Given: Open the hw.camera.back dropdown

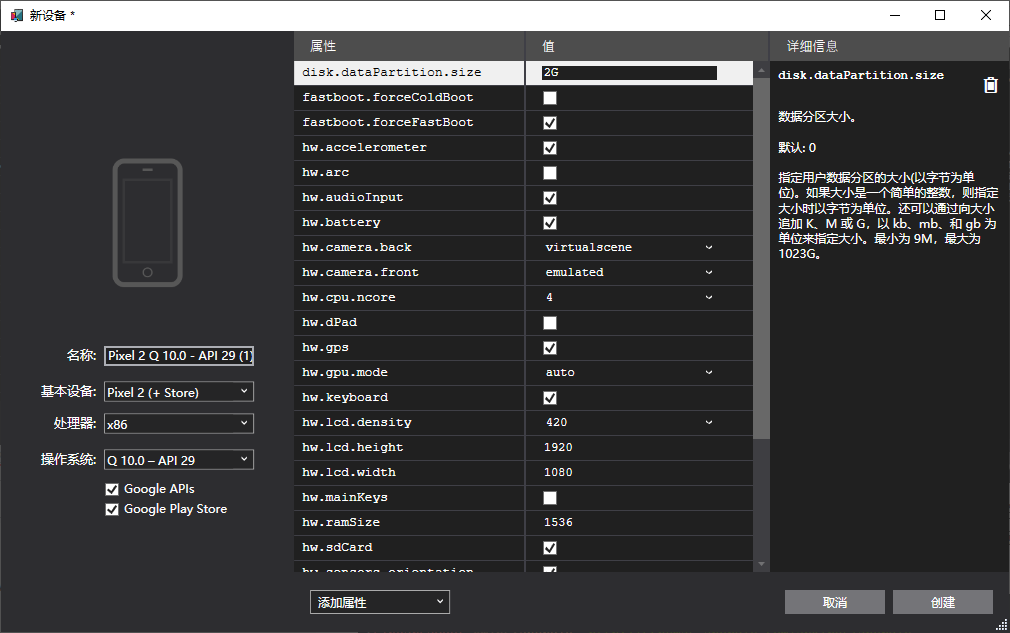Looking at the screenshot, I should point(708,247).
